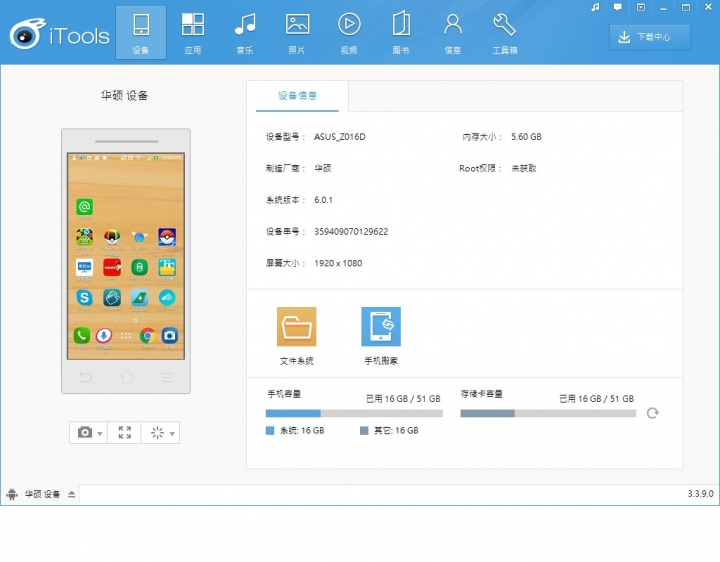Click the version number 3.3.9.0
This screenshot has height=562, width=720.
pos(700,494)
